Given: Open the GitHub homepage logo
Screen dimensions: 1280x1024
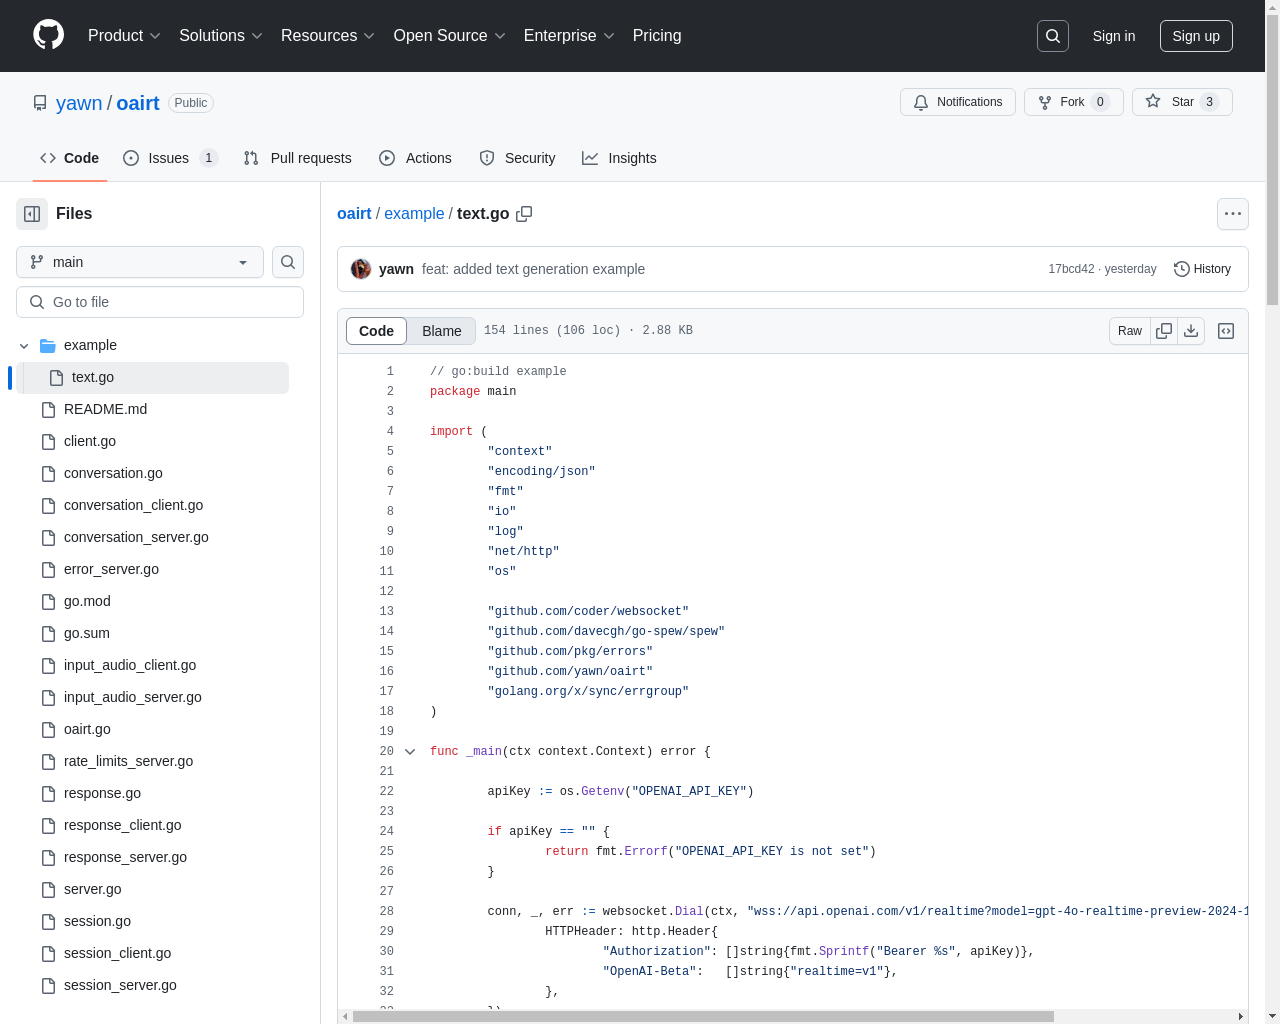Looking at the screenshot, I should click(48, 35).
